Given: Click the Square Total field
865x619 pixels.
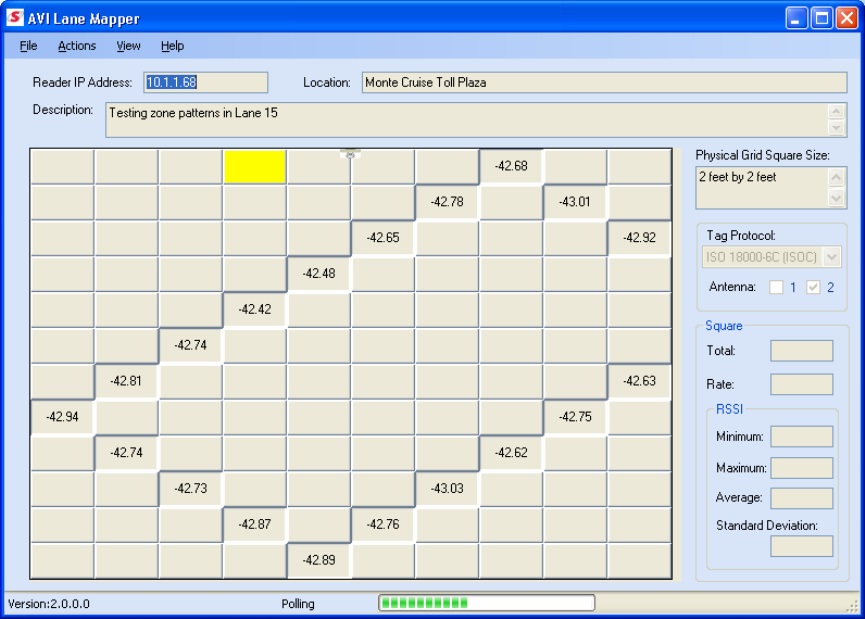Looking at the screenshot, I should click(x=802, y=351).
